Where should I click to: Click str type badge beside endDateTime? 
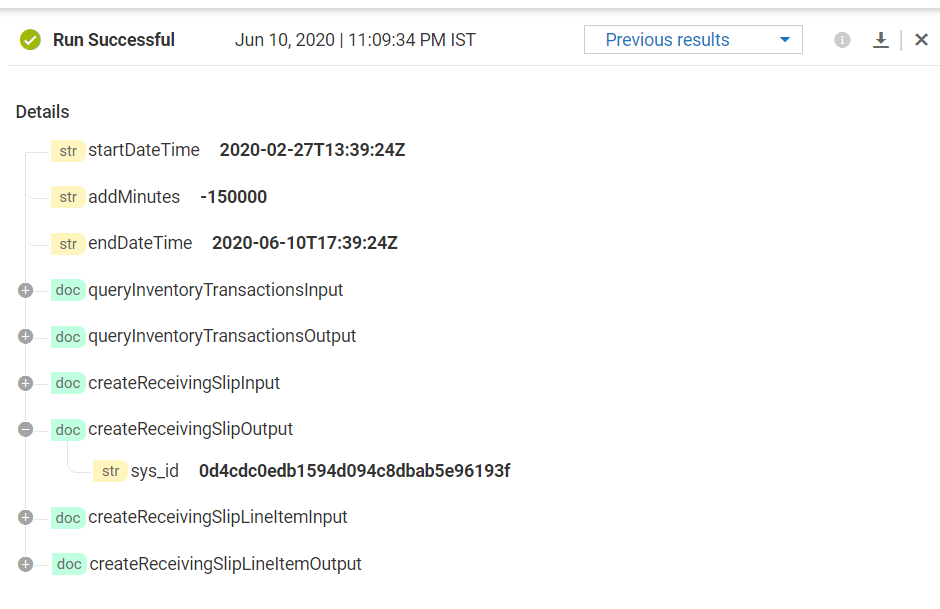point(68,243)
